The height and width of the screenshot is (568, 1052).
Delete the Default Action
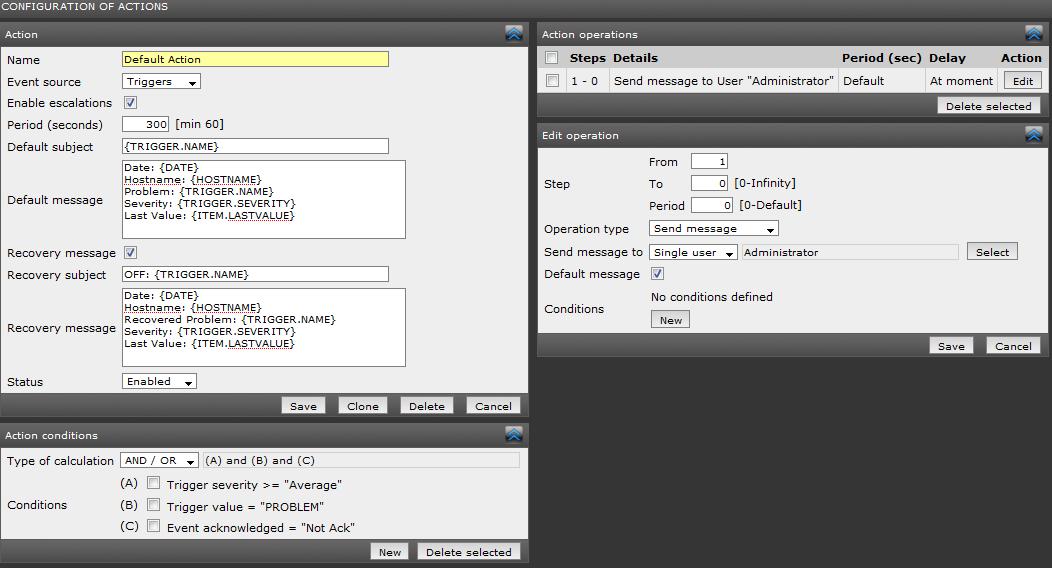click(x=427, y=406)
